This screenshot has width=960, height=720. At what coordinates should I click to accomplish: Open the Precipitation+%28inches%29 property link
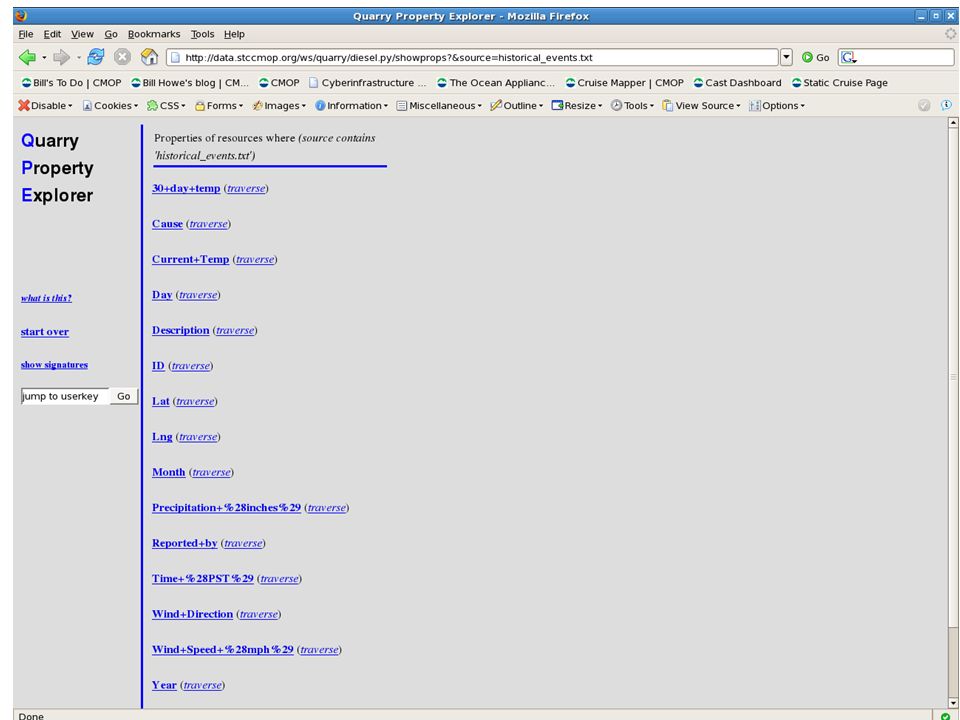[x=227, y=508]
